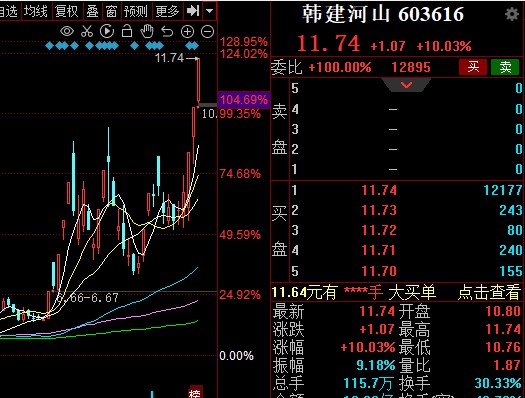Screen dimensions: 525x398
Task: Select the purple 104.69% level marker
Action: click(x=244, y=99)
